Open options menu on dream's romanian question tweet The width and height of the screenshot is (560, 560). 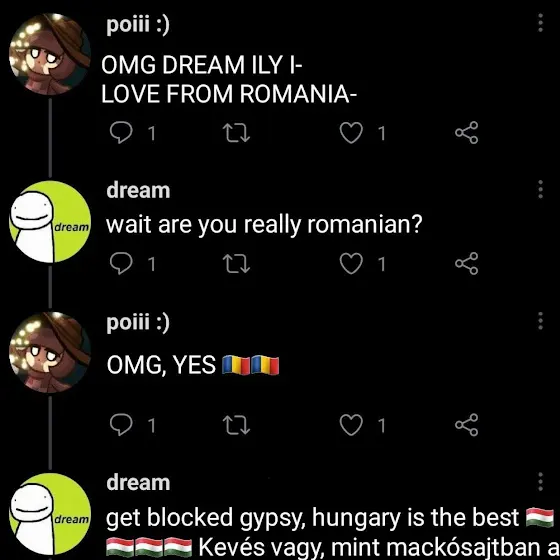[x=540, y=189]
